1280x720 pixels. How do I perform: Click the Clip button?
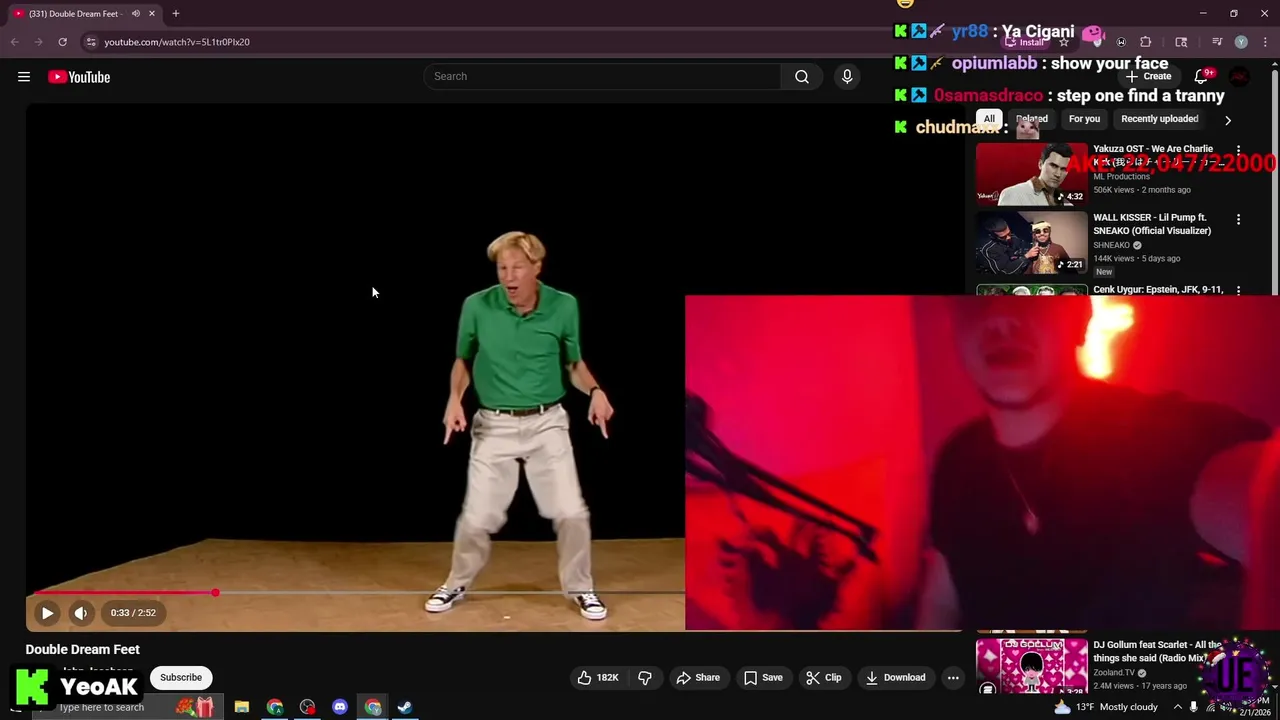(824, 678)
